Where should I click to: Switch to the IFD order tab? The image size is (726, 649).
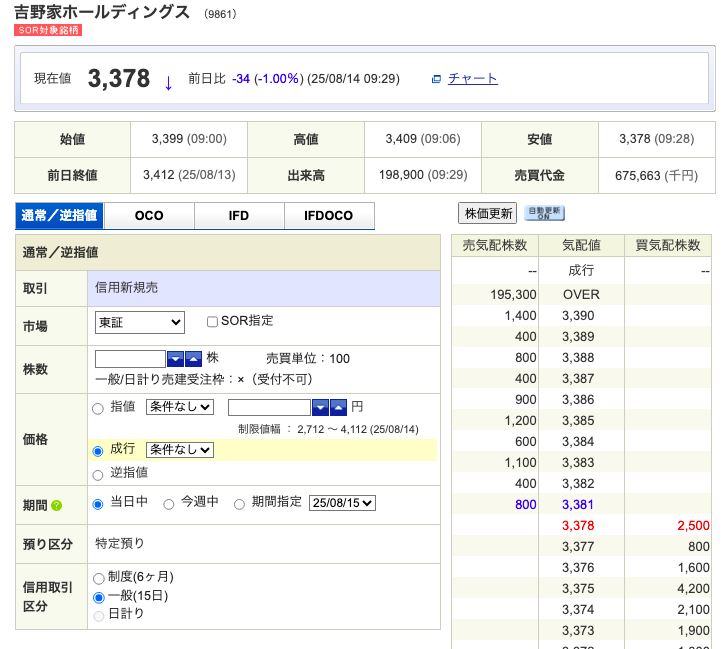239,216
